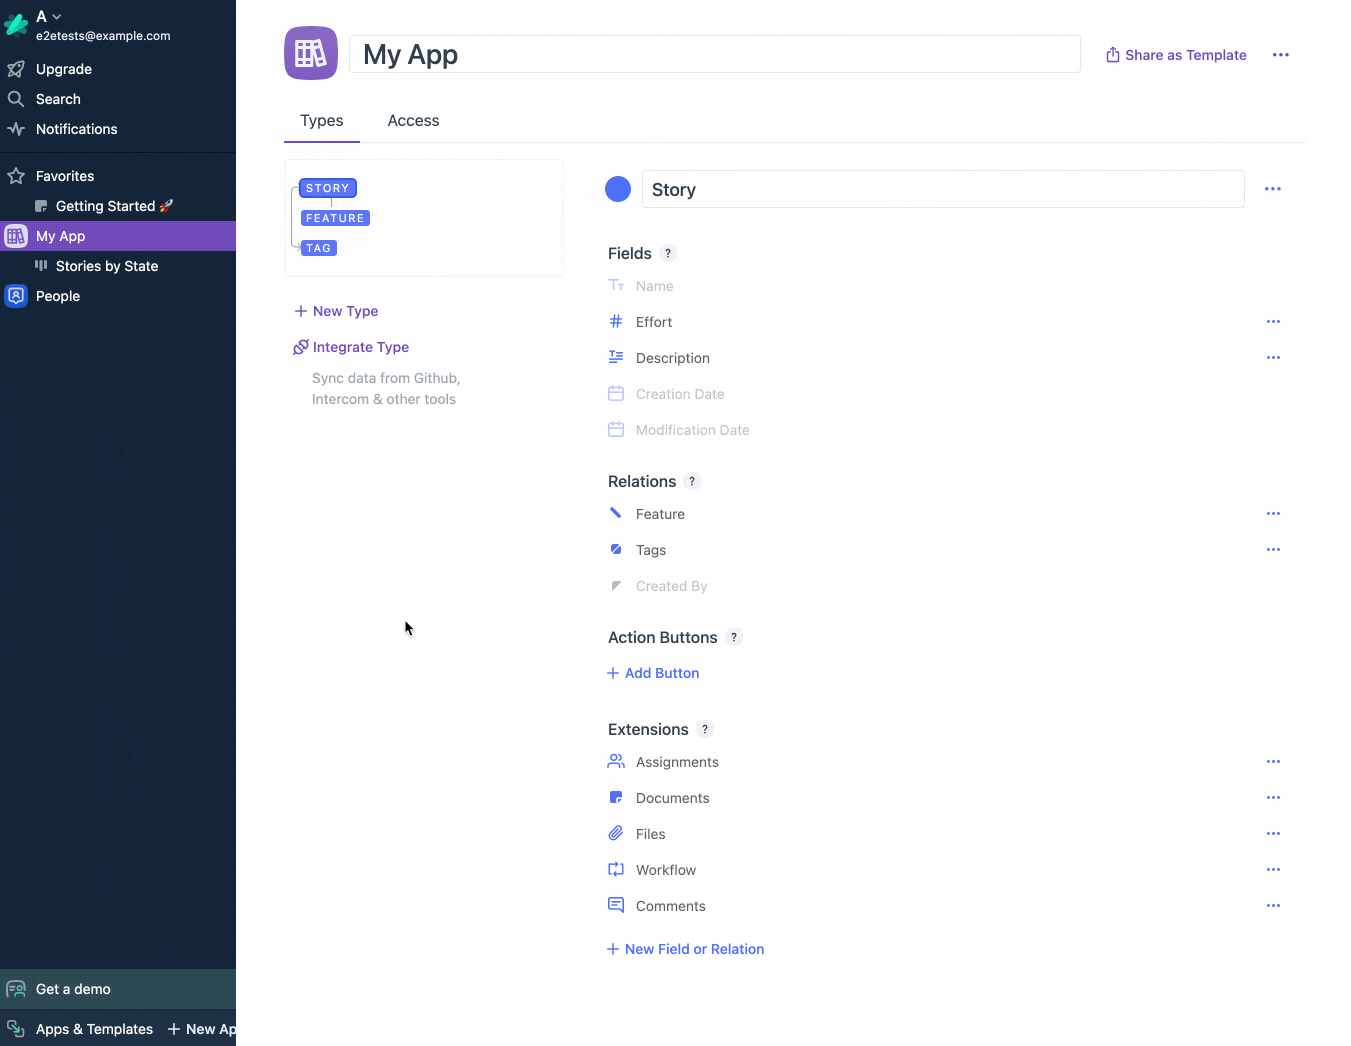This screenshot has height=1046, width=1351.
Task: Click the Story type name input field
Action: point(942,189)
